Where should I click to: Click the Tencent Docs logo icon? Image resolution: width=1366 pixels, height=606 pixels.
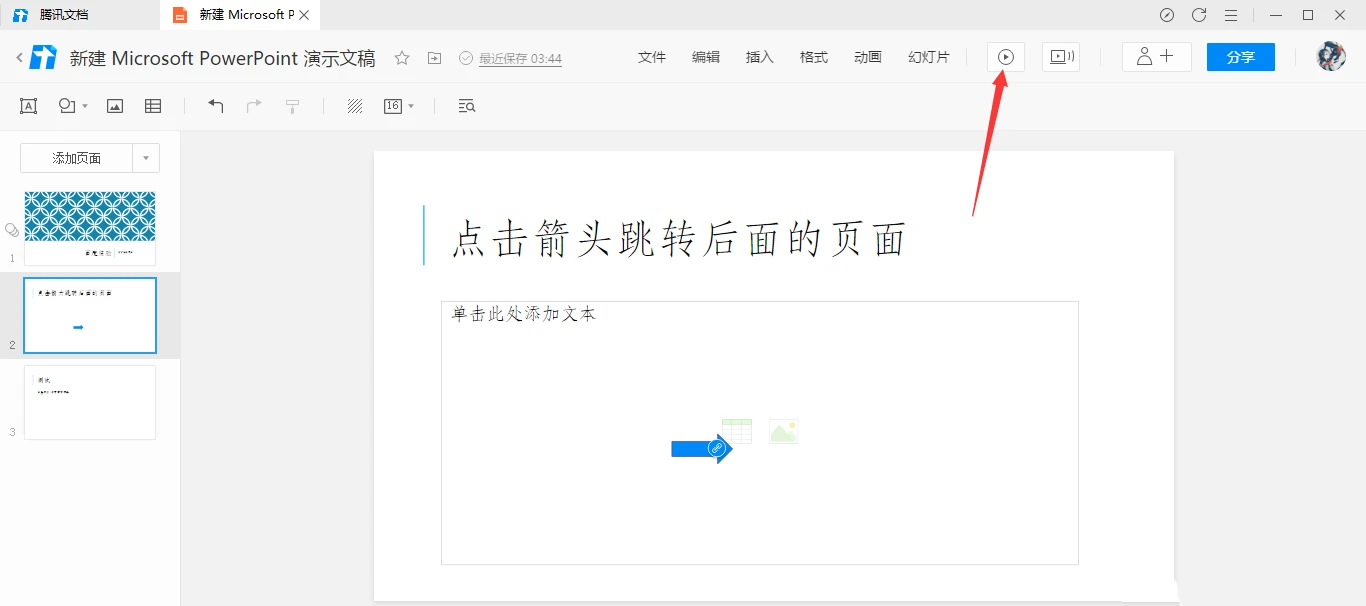(x=43, y=58)
